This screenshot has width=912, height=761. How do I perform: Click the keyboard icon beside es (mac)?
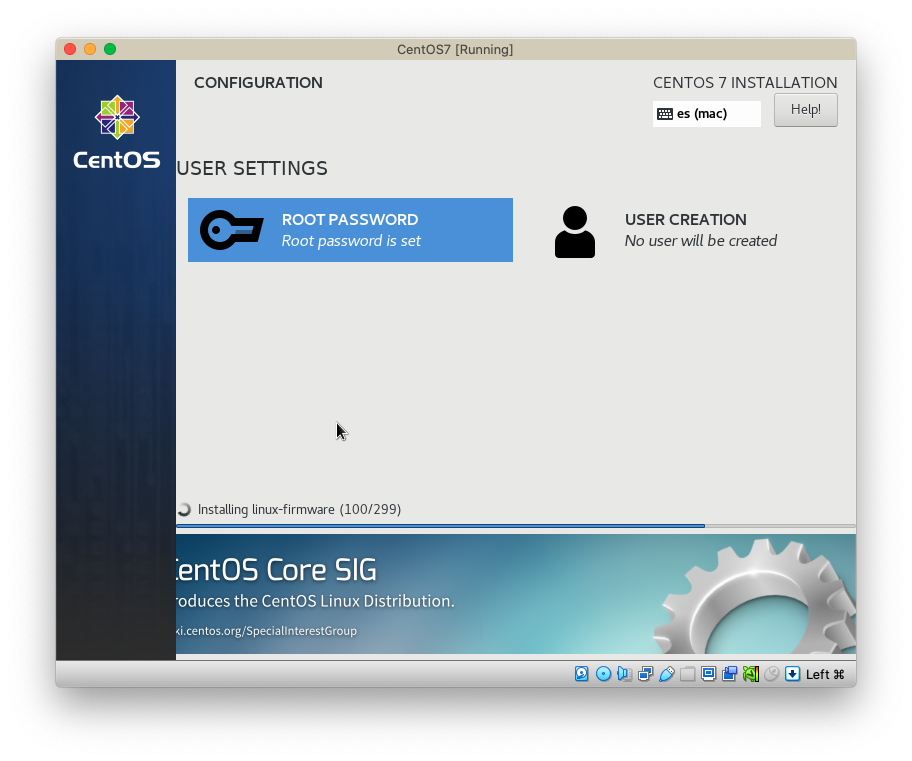(x=665, y=114)
